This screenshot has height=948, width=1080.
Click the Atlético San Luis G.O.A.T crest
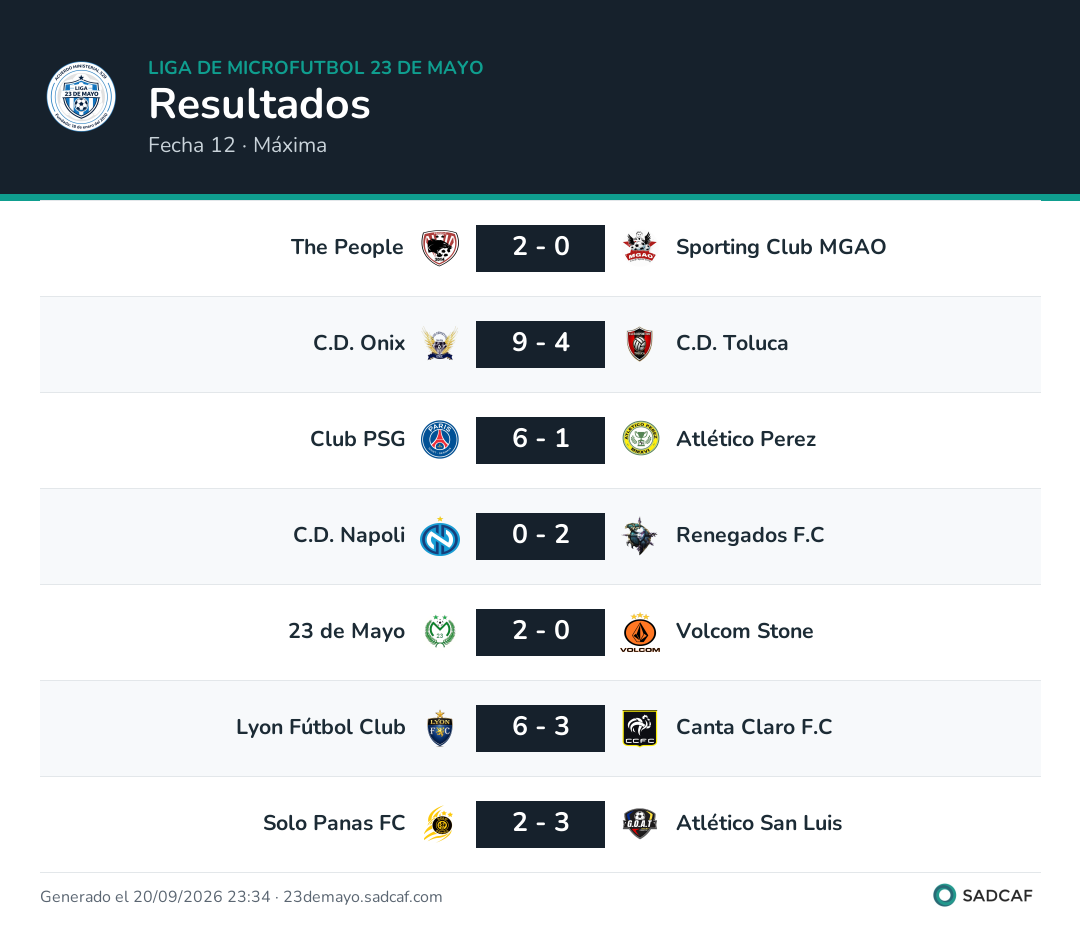point(640,824)
